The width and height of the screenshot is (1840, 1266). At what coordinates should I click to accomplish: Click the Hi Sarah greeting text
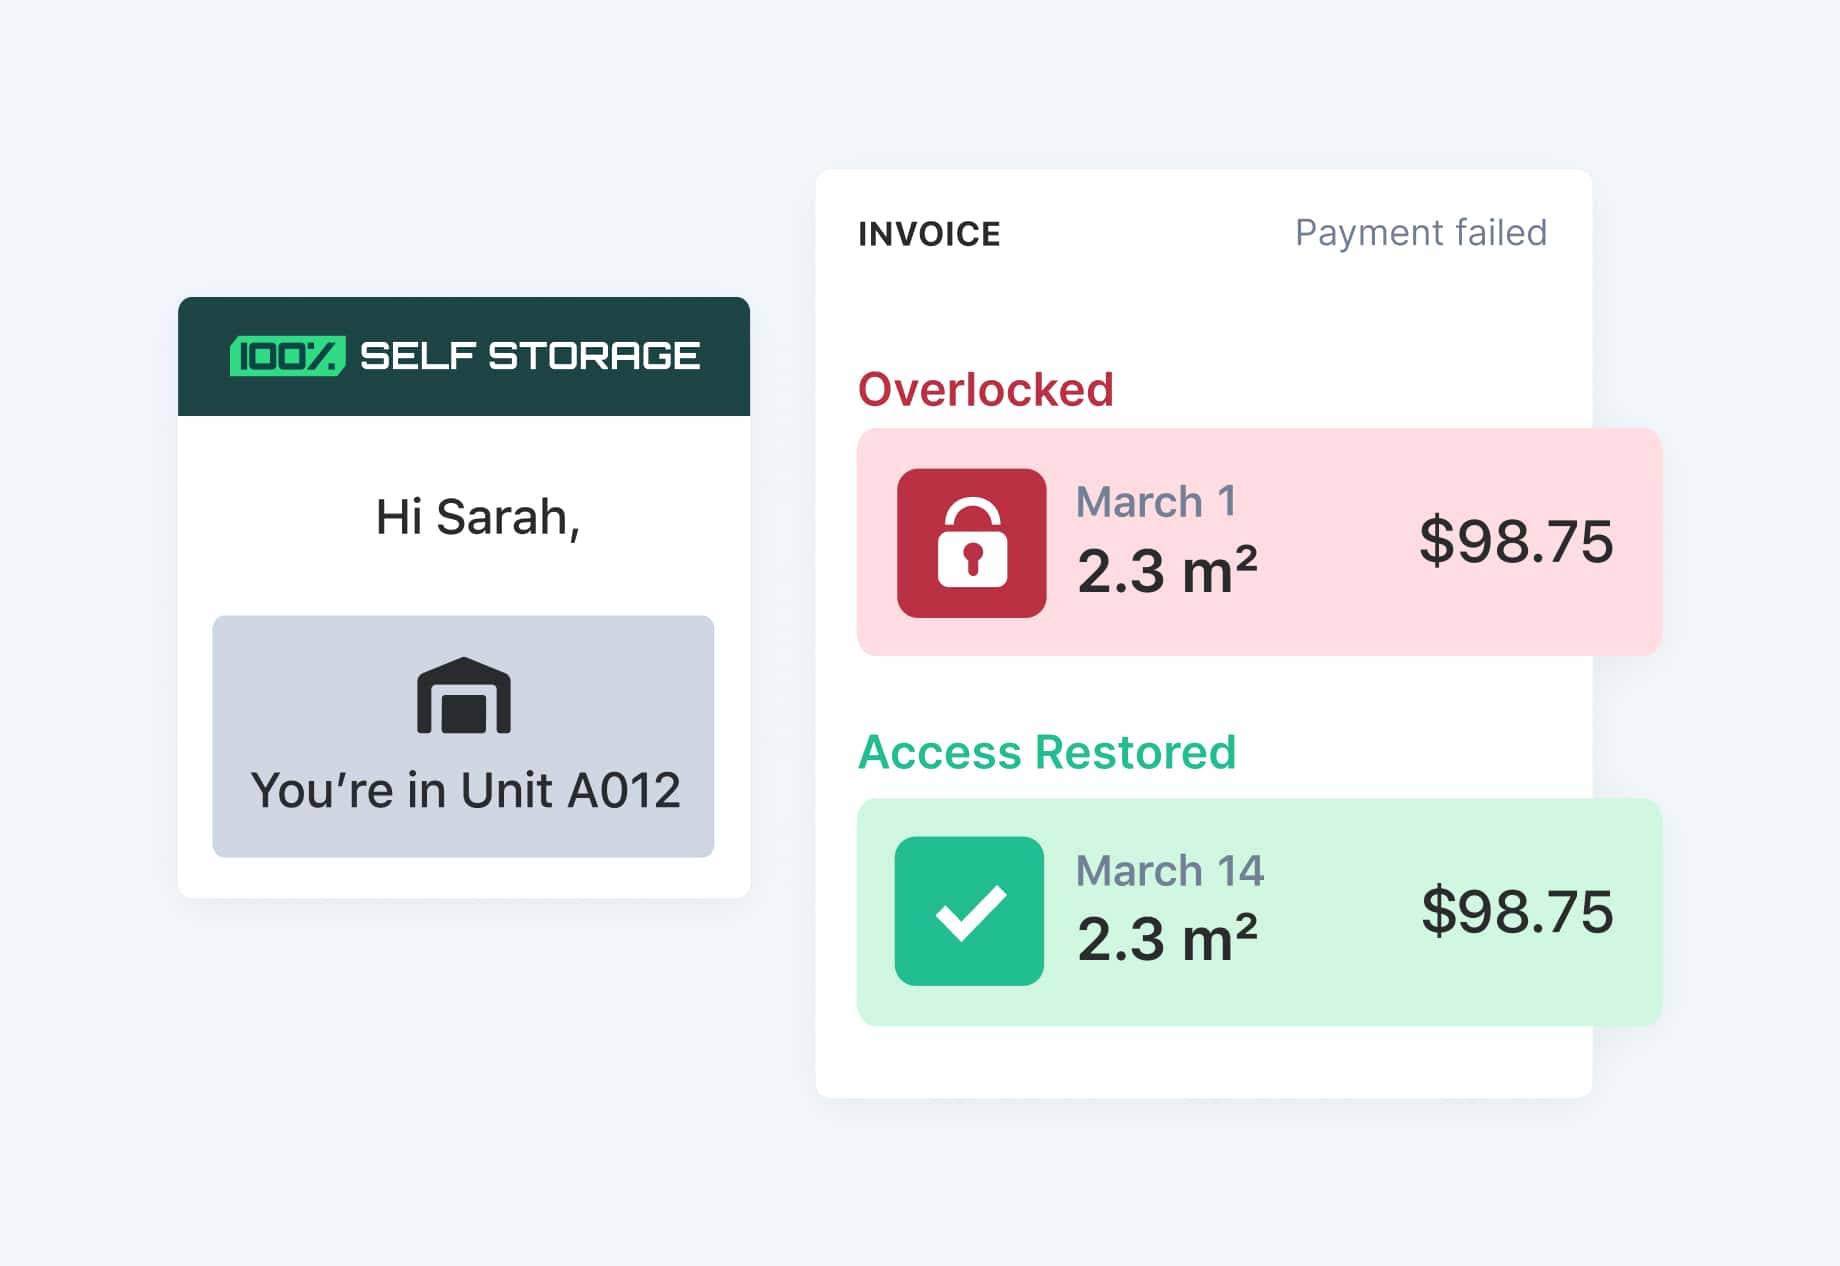click(477, 517)
